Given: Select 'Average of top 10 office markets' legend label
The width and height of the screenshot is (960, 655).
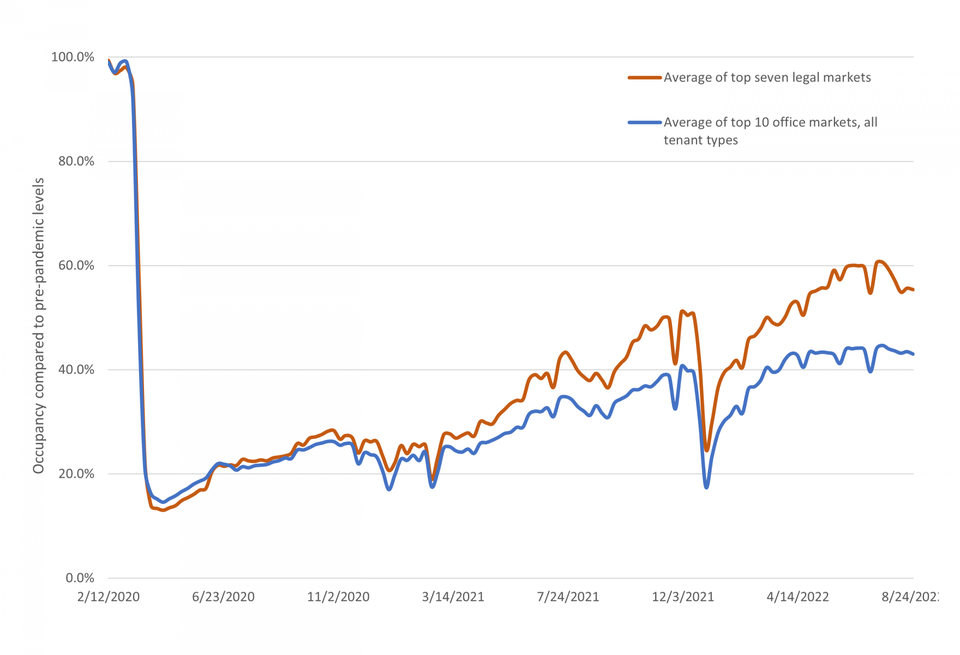Looking at the screenshot, I should [x=770, y=131].
